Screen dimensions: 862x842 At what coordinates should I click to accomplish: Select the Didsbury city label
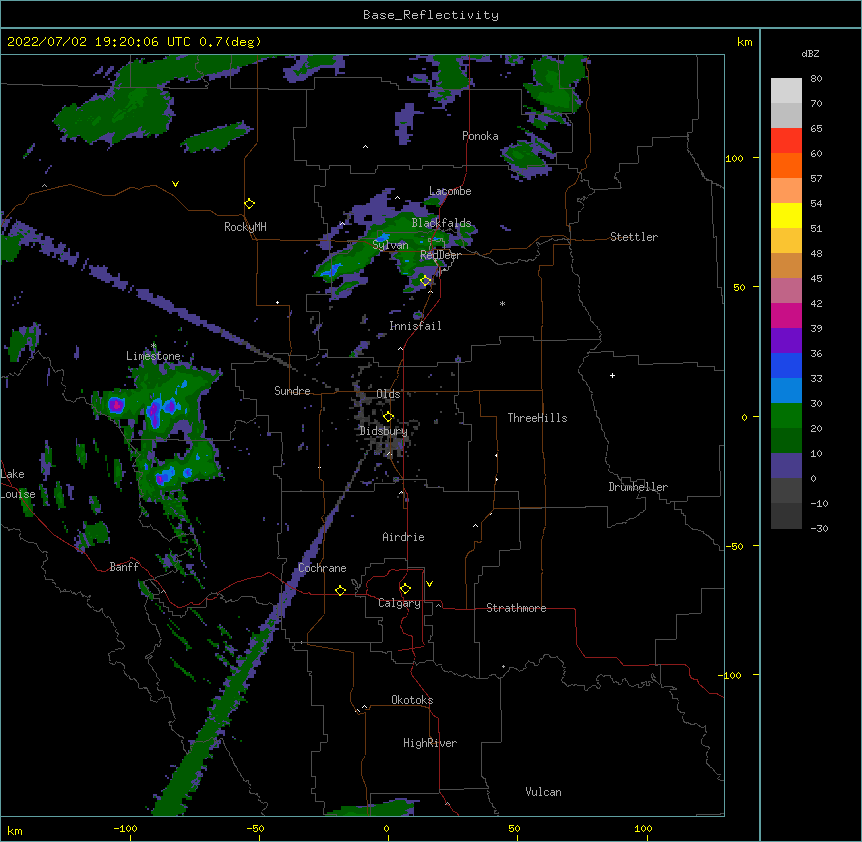(383, 431)
